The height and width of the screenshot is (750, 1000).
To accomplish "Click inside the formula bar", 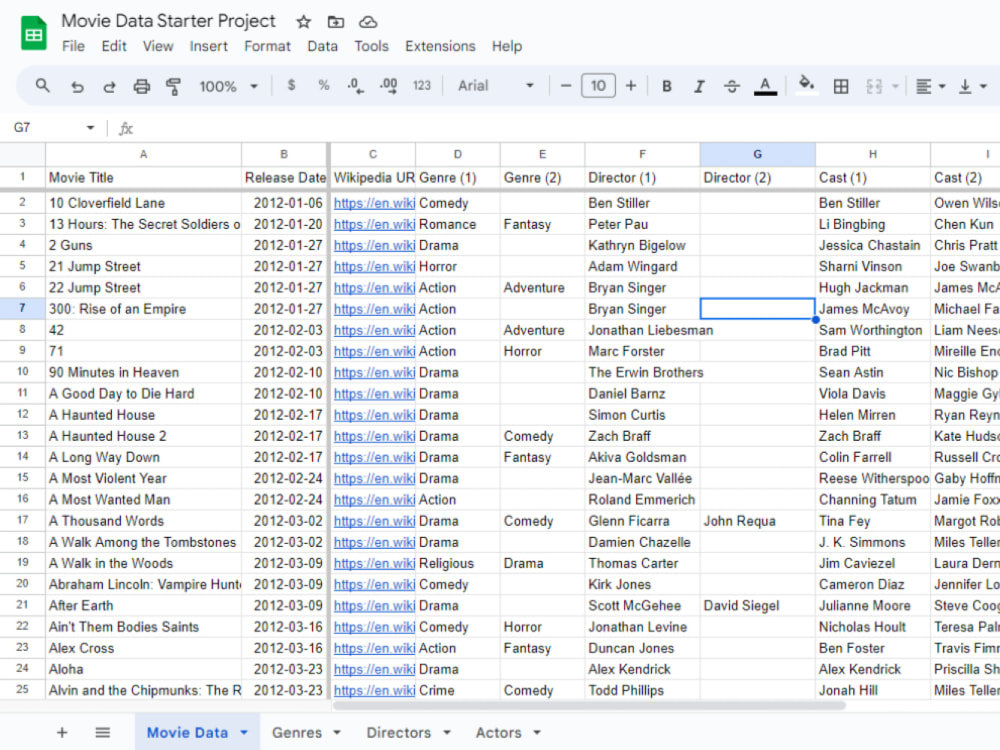I will click(300, 128).
